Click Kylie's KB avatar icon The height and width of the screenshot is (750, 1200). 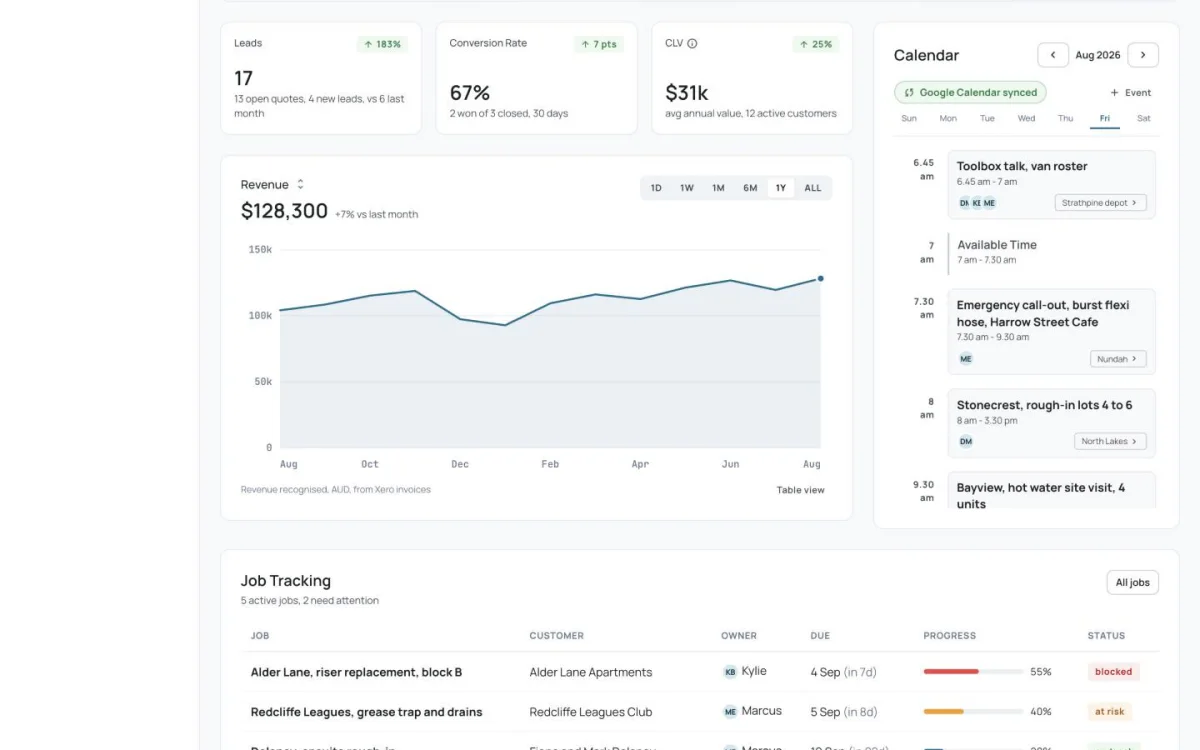coord(730,672)
